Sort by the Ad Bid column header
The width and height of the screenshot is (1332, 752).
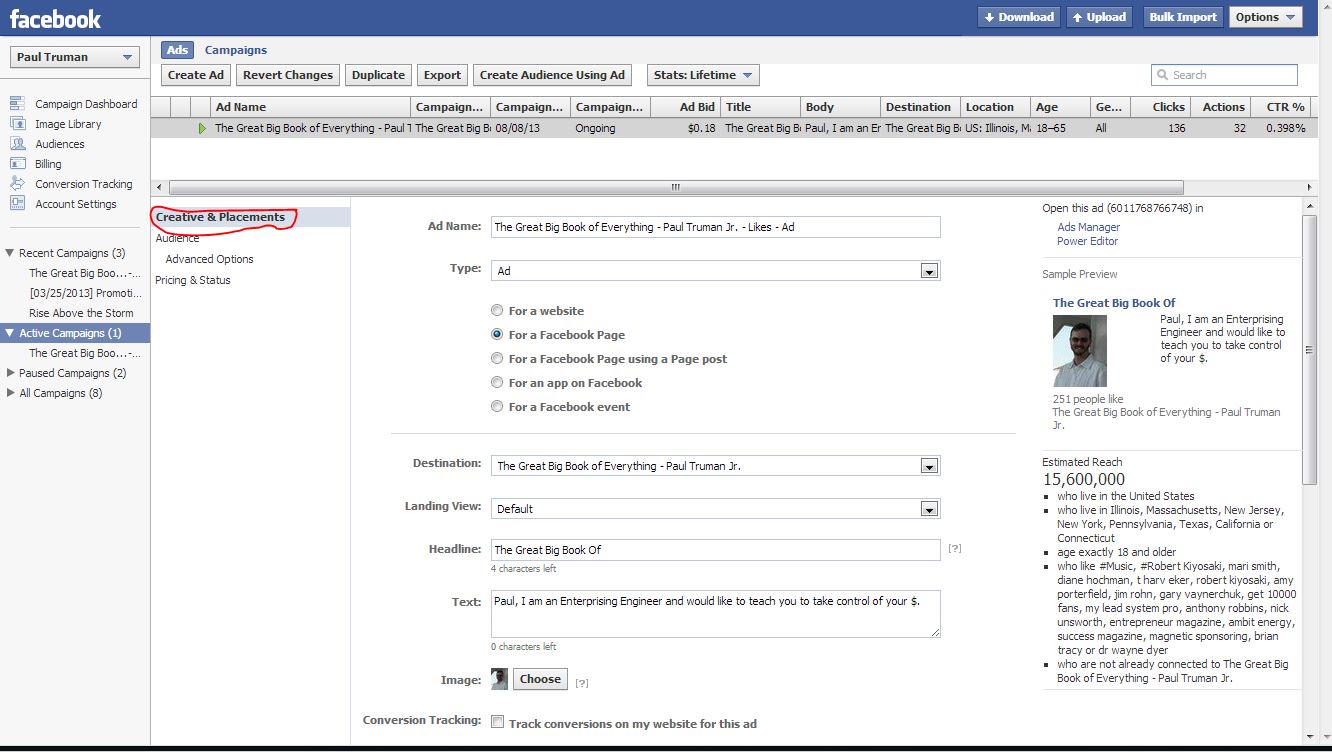coord(686,107)
